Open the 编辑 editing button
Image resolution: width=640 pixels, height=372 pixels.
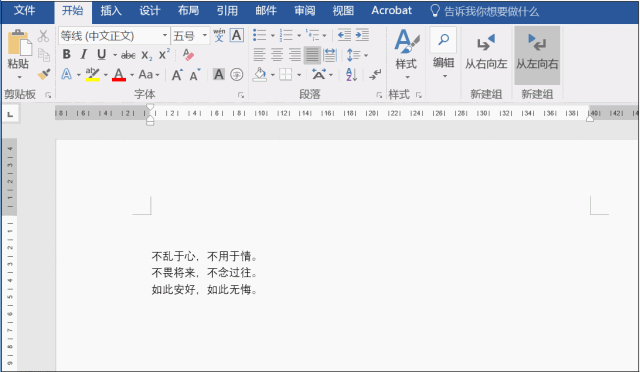pyautogui.click(x=443, y=53)
